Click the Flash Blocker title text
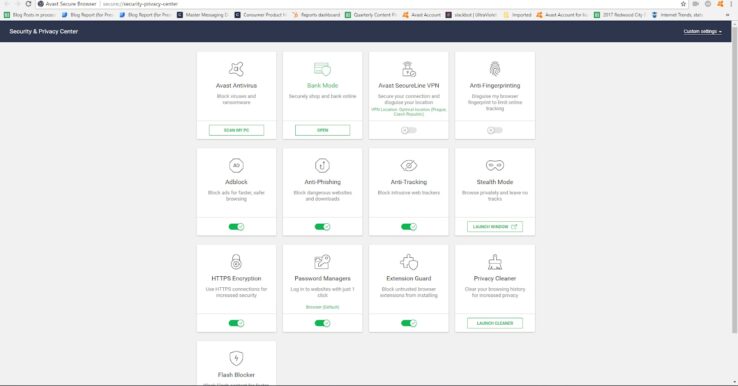Viewport: 738px width, 386px height. point(236,375)
